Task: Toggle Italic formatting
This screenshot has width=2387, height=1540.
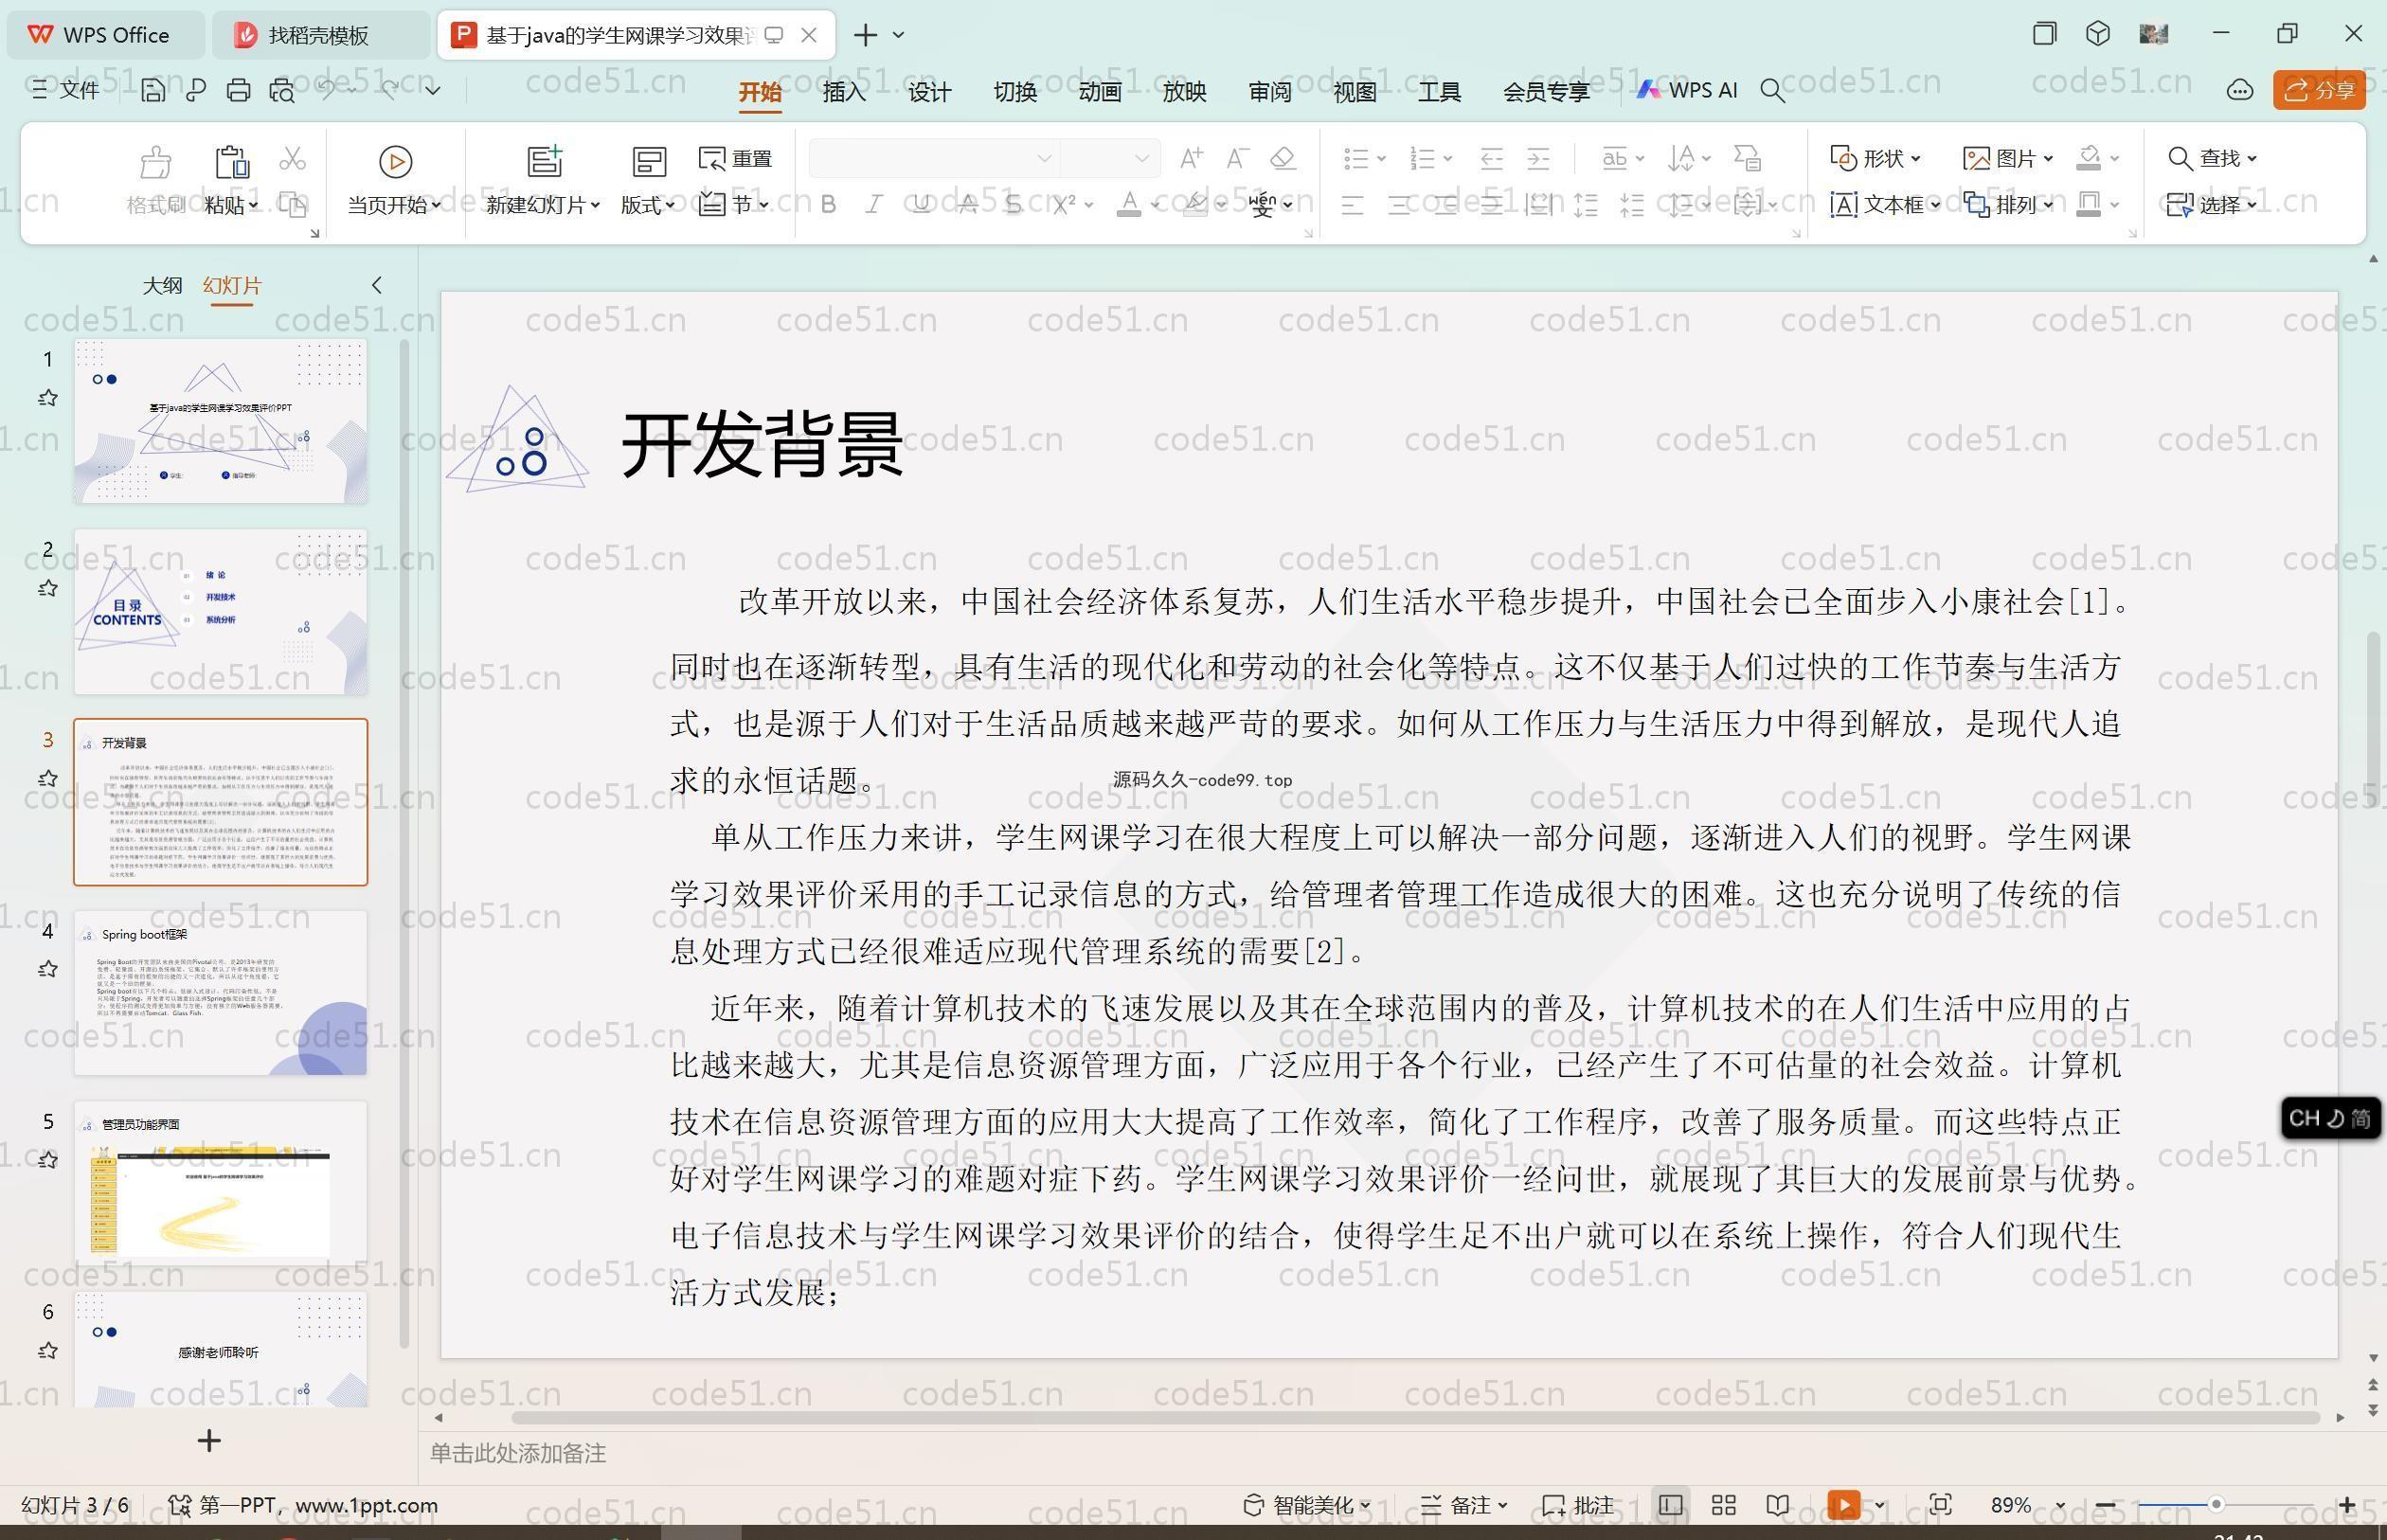Action: [874, 205]
